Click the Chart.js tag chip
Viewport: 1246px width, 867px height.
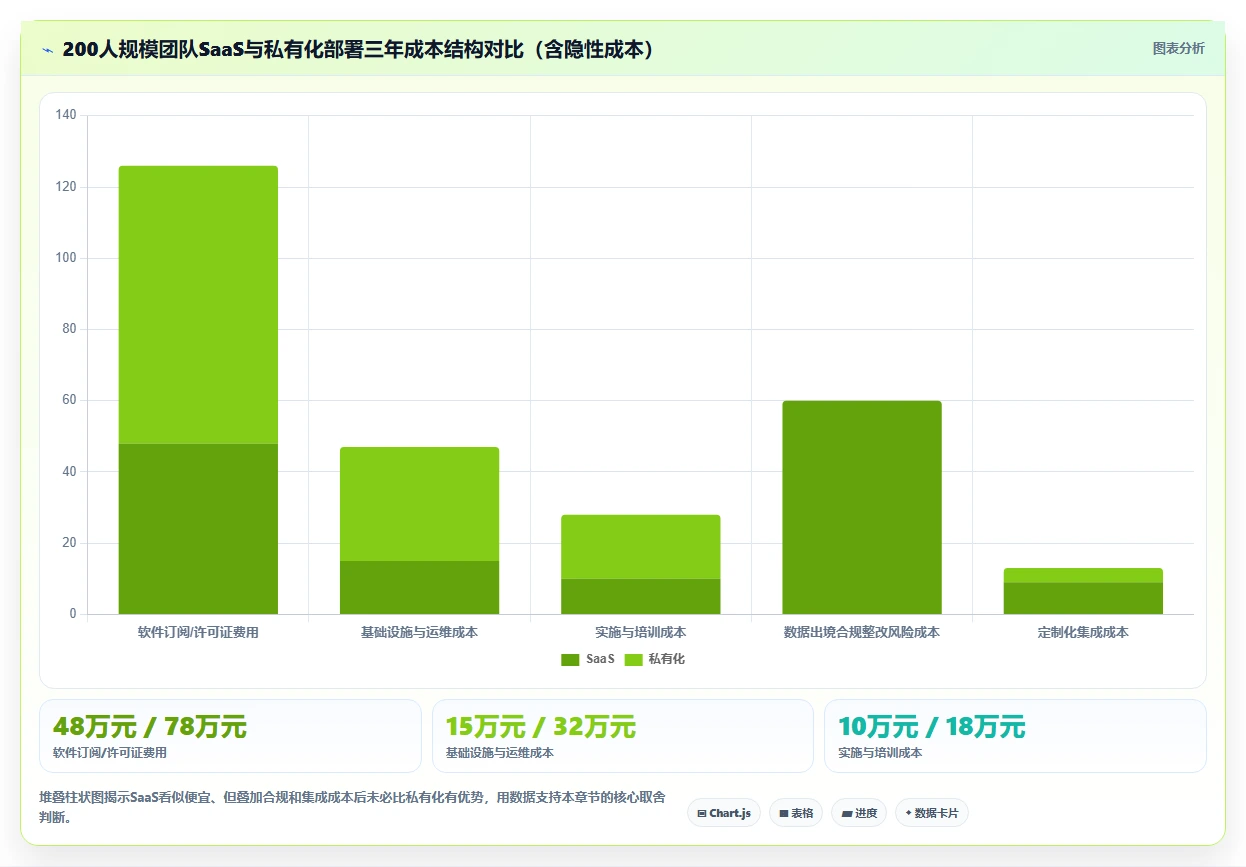coord(724,813)
